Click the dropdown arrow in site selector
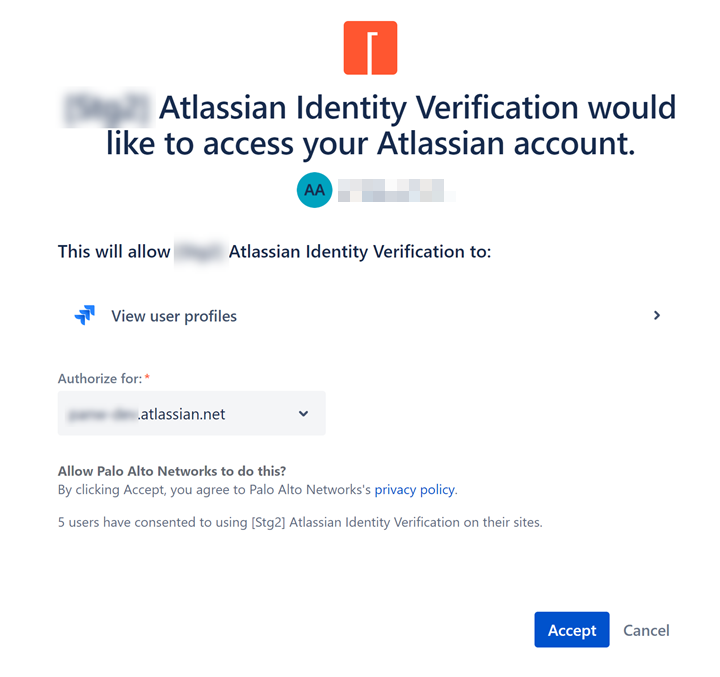Screen dimensions: 720x677 pyautogui.click(x=304, y=414)
